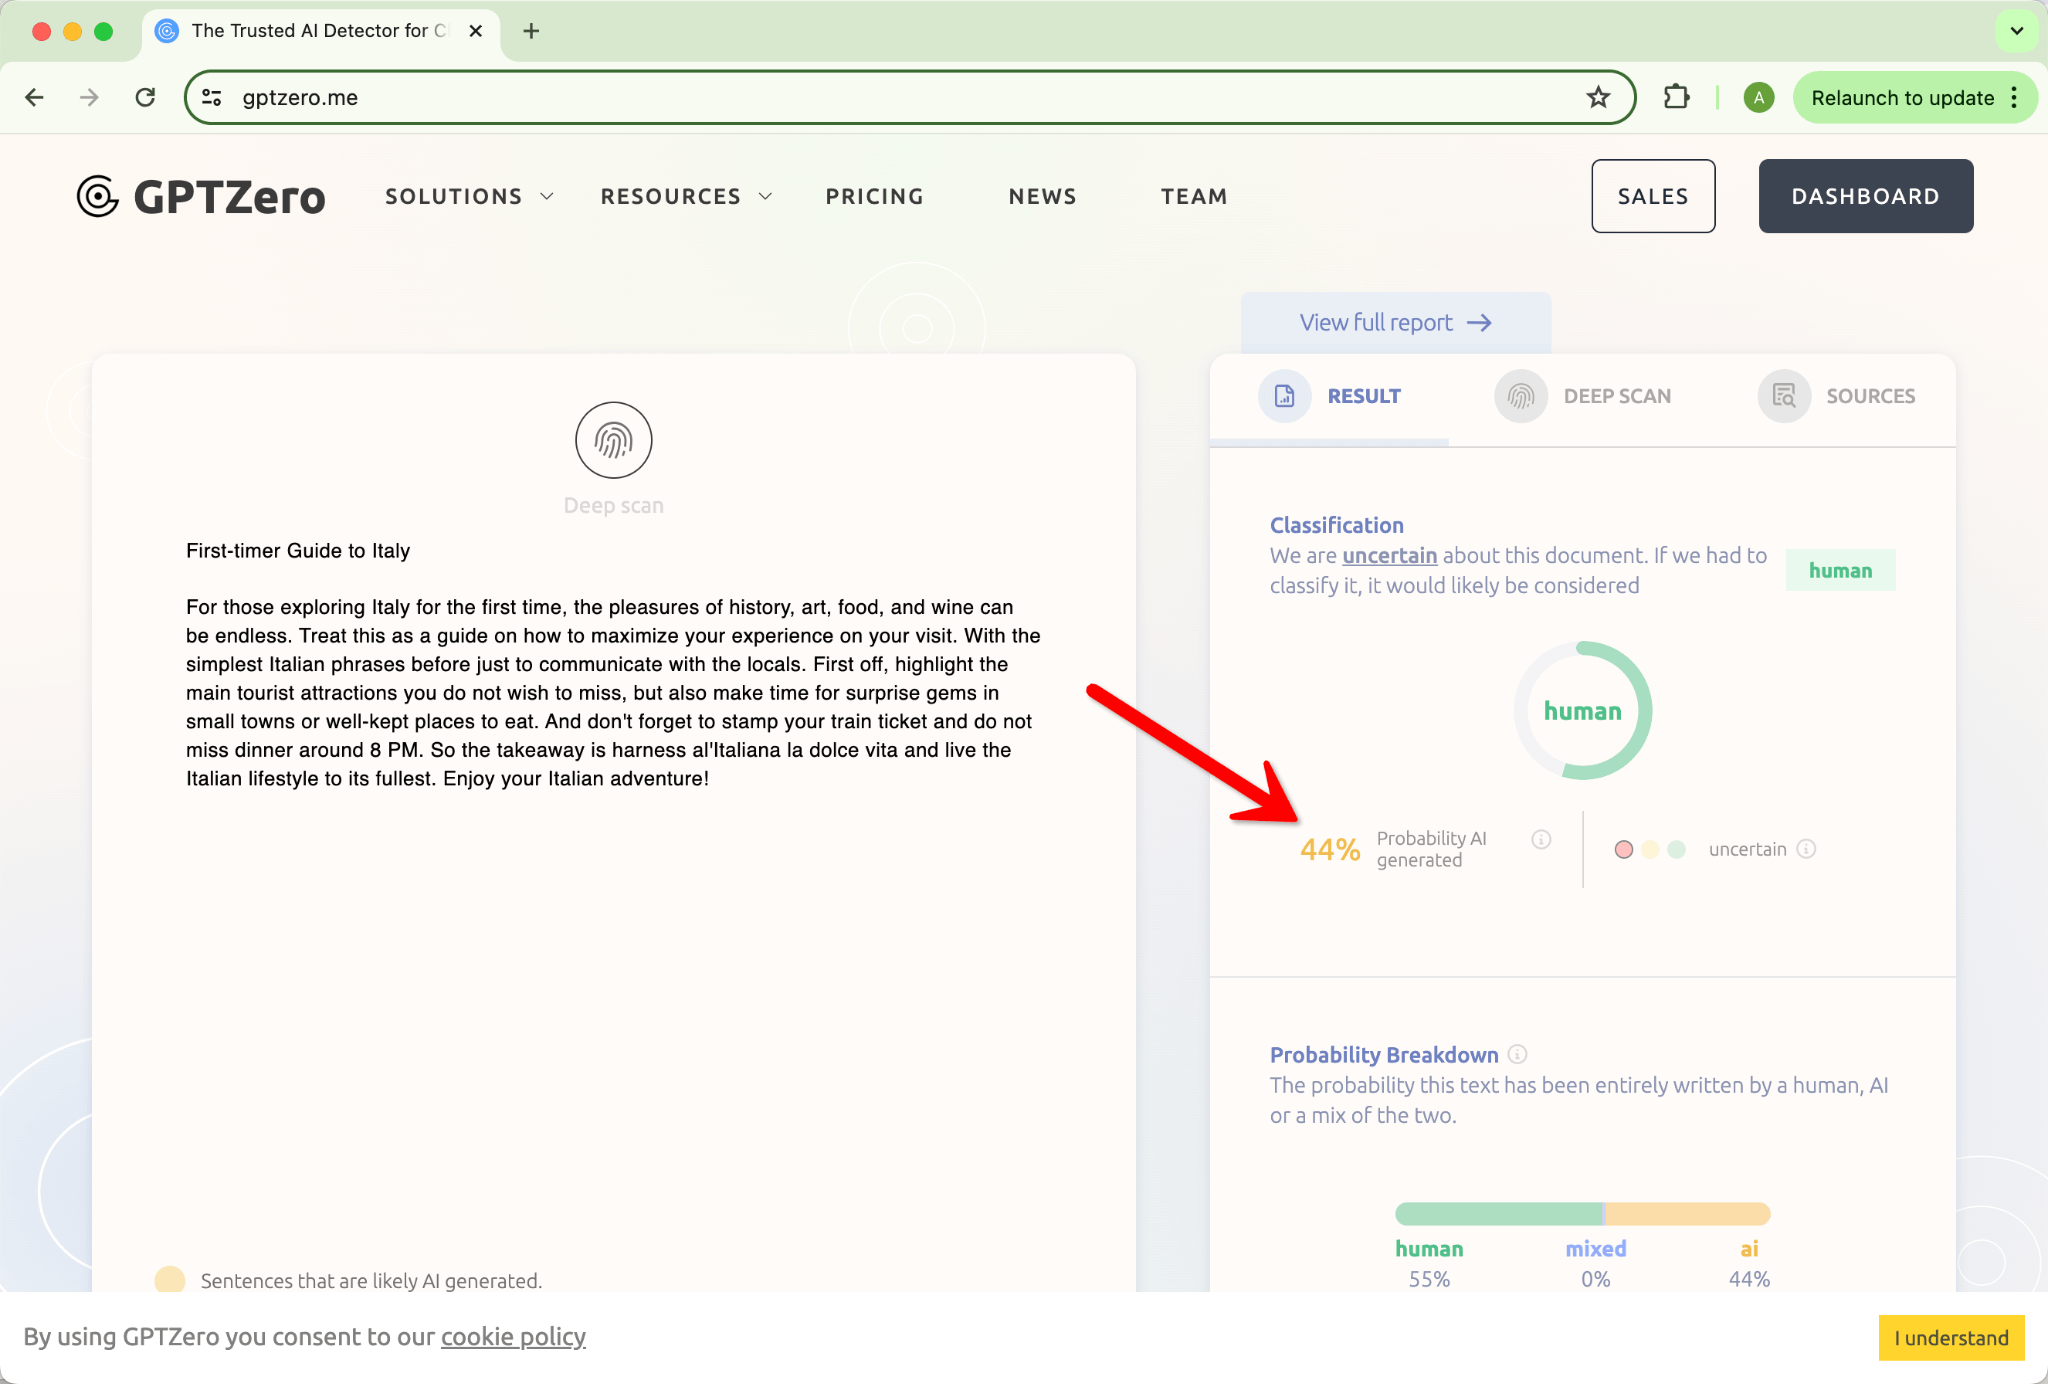
Task: Expand the Resources menu
Action: pyautogui.click(x=686, y=196)
